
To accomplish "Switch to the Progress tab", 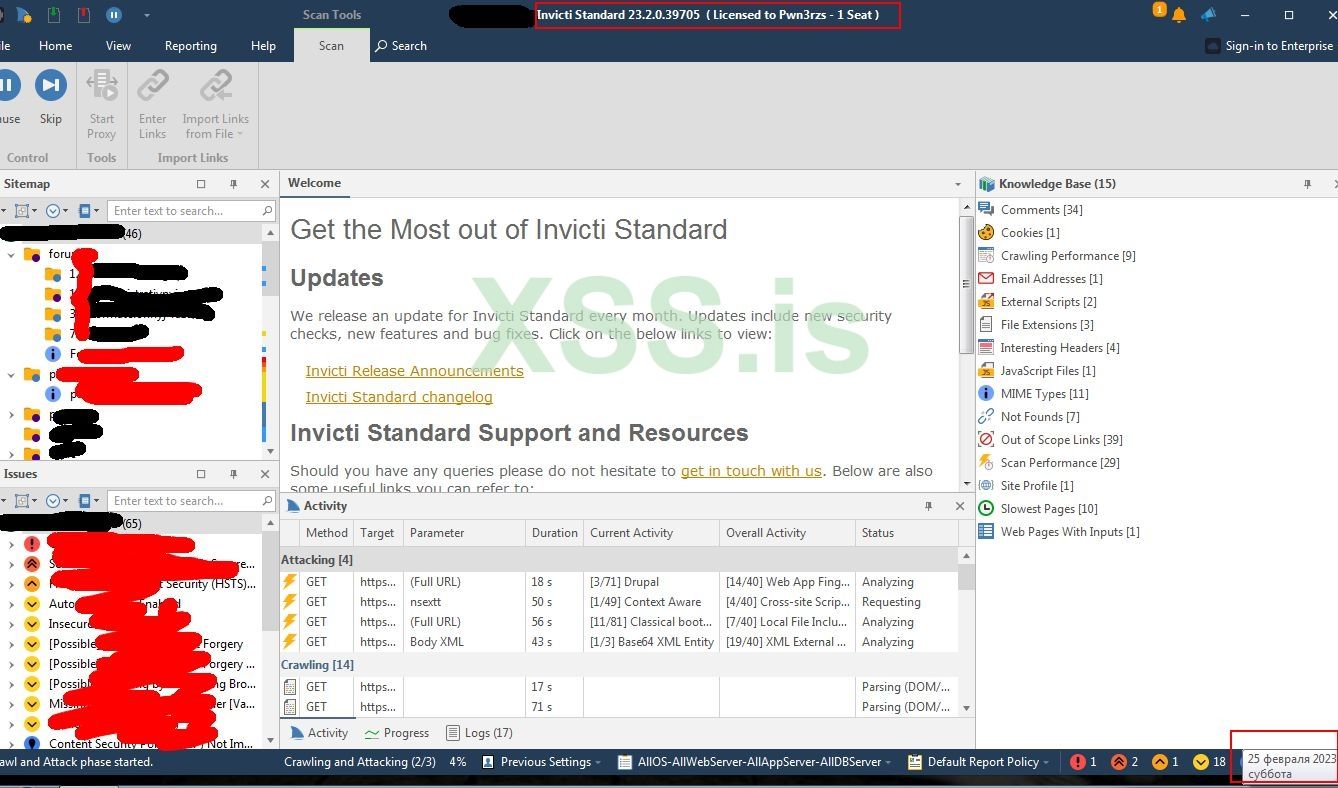I will 397,733.
